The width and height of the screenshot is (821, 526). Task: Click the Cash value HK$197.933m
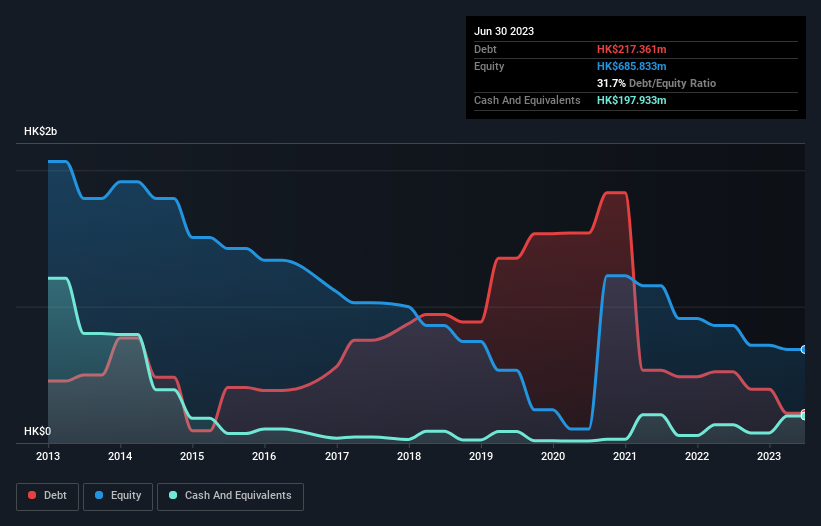pyautogui.click(x=631, y=100)
